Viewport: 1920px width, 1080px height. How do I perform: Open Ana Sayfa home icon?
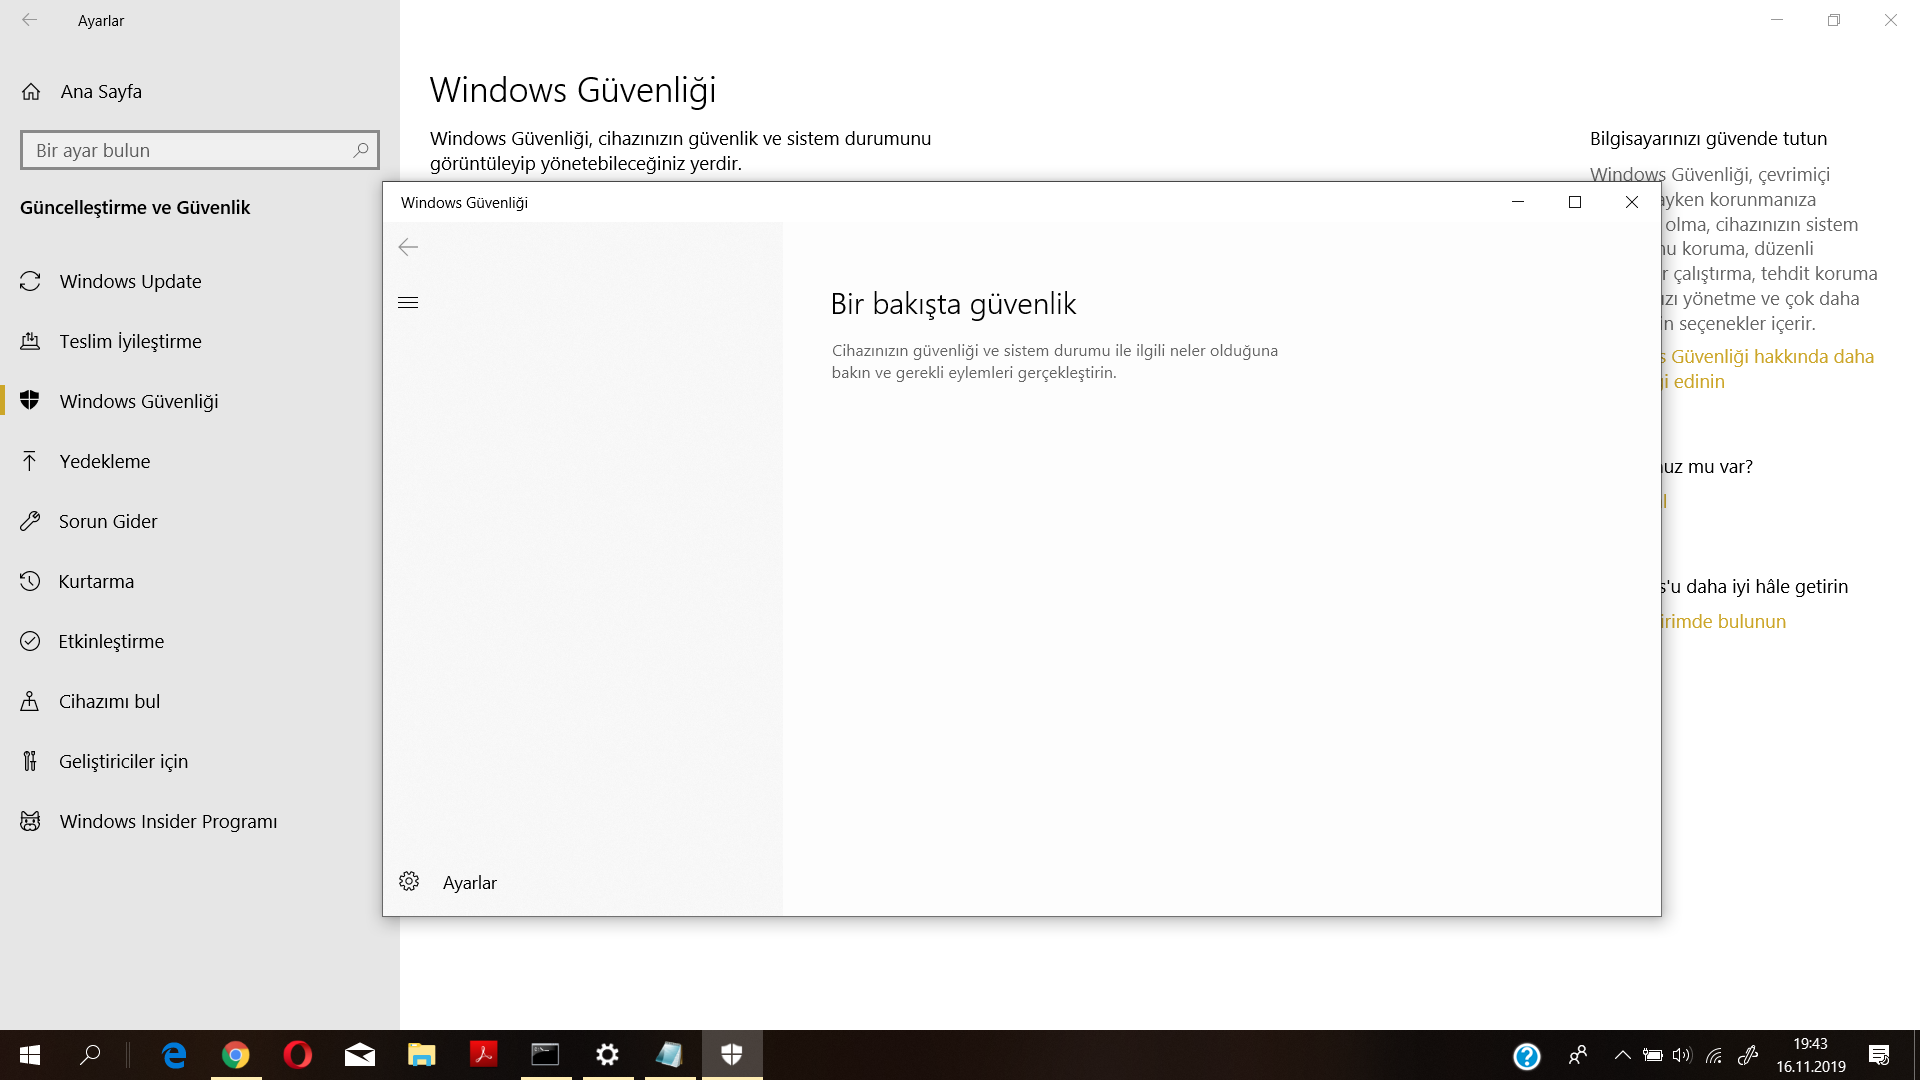[31, 91]
